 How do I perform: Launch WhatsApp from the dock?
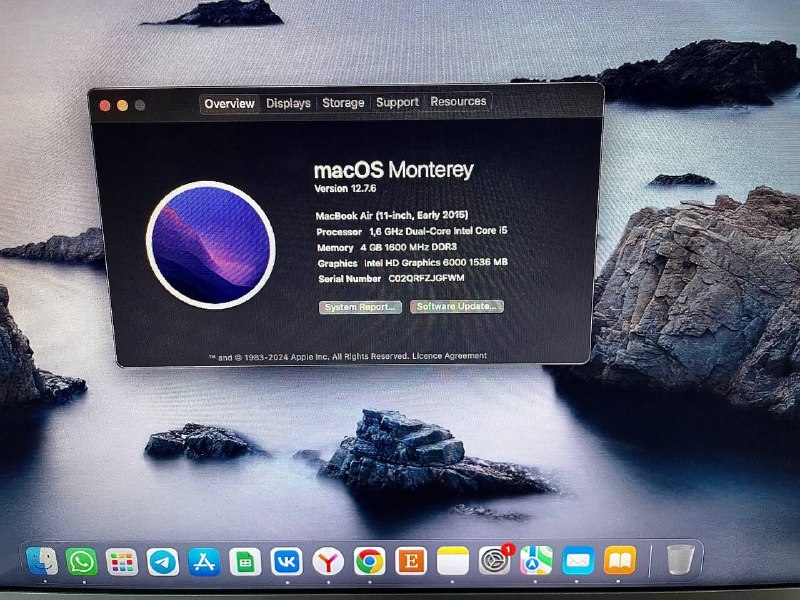pyautogui.click(x=82, y=561)
